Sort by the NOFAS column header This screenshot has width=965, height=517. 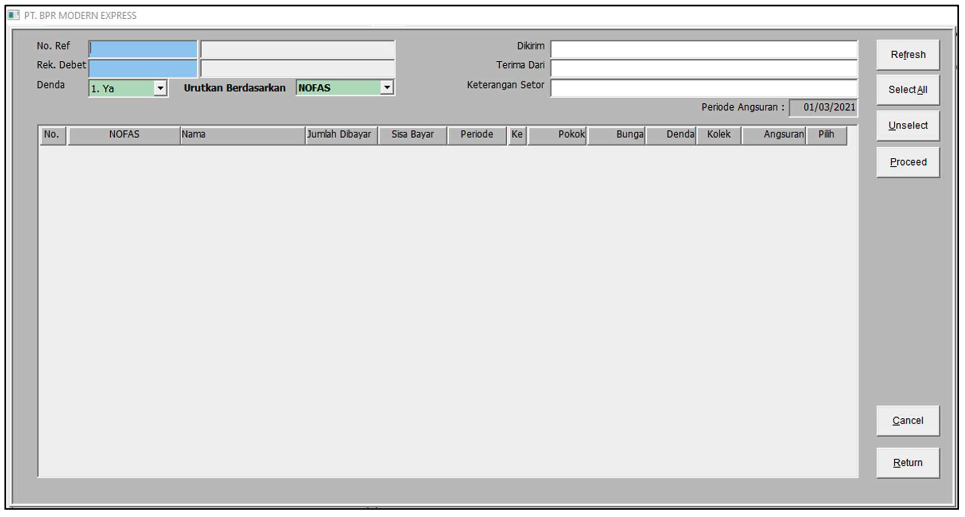pyautogui.click(x=123, y=135)
